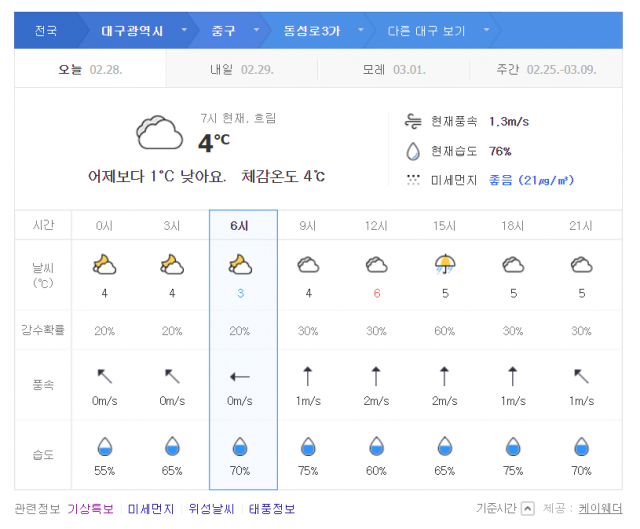Switch to the 모레 03.01. tab
The width and height of the screenshot is (640, 529).
coord(394,69)
